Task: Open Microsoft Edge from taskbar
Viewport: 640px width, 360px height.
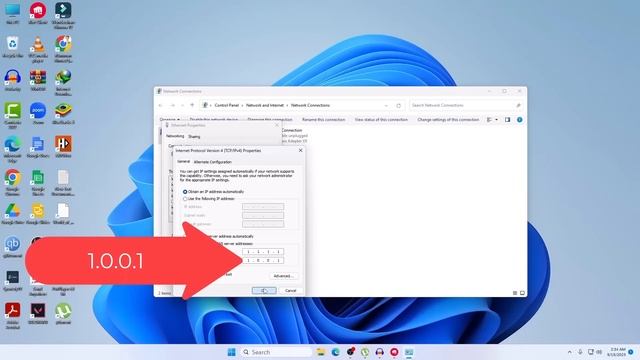Action: tap(336, 352)
